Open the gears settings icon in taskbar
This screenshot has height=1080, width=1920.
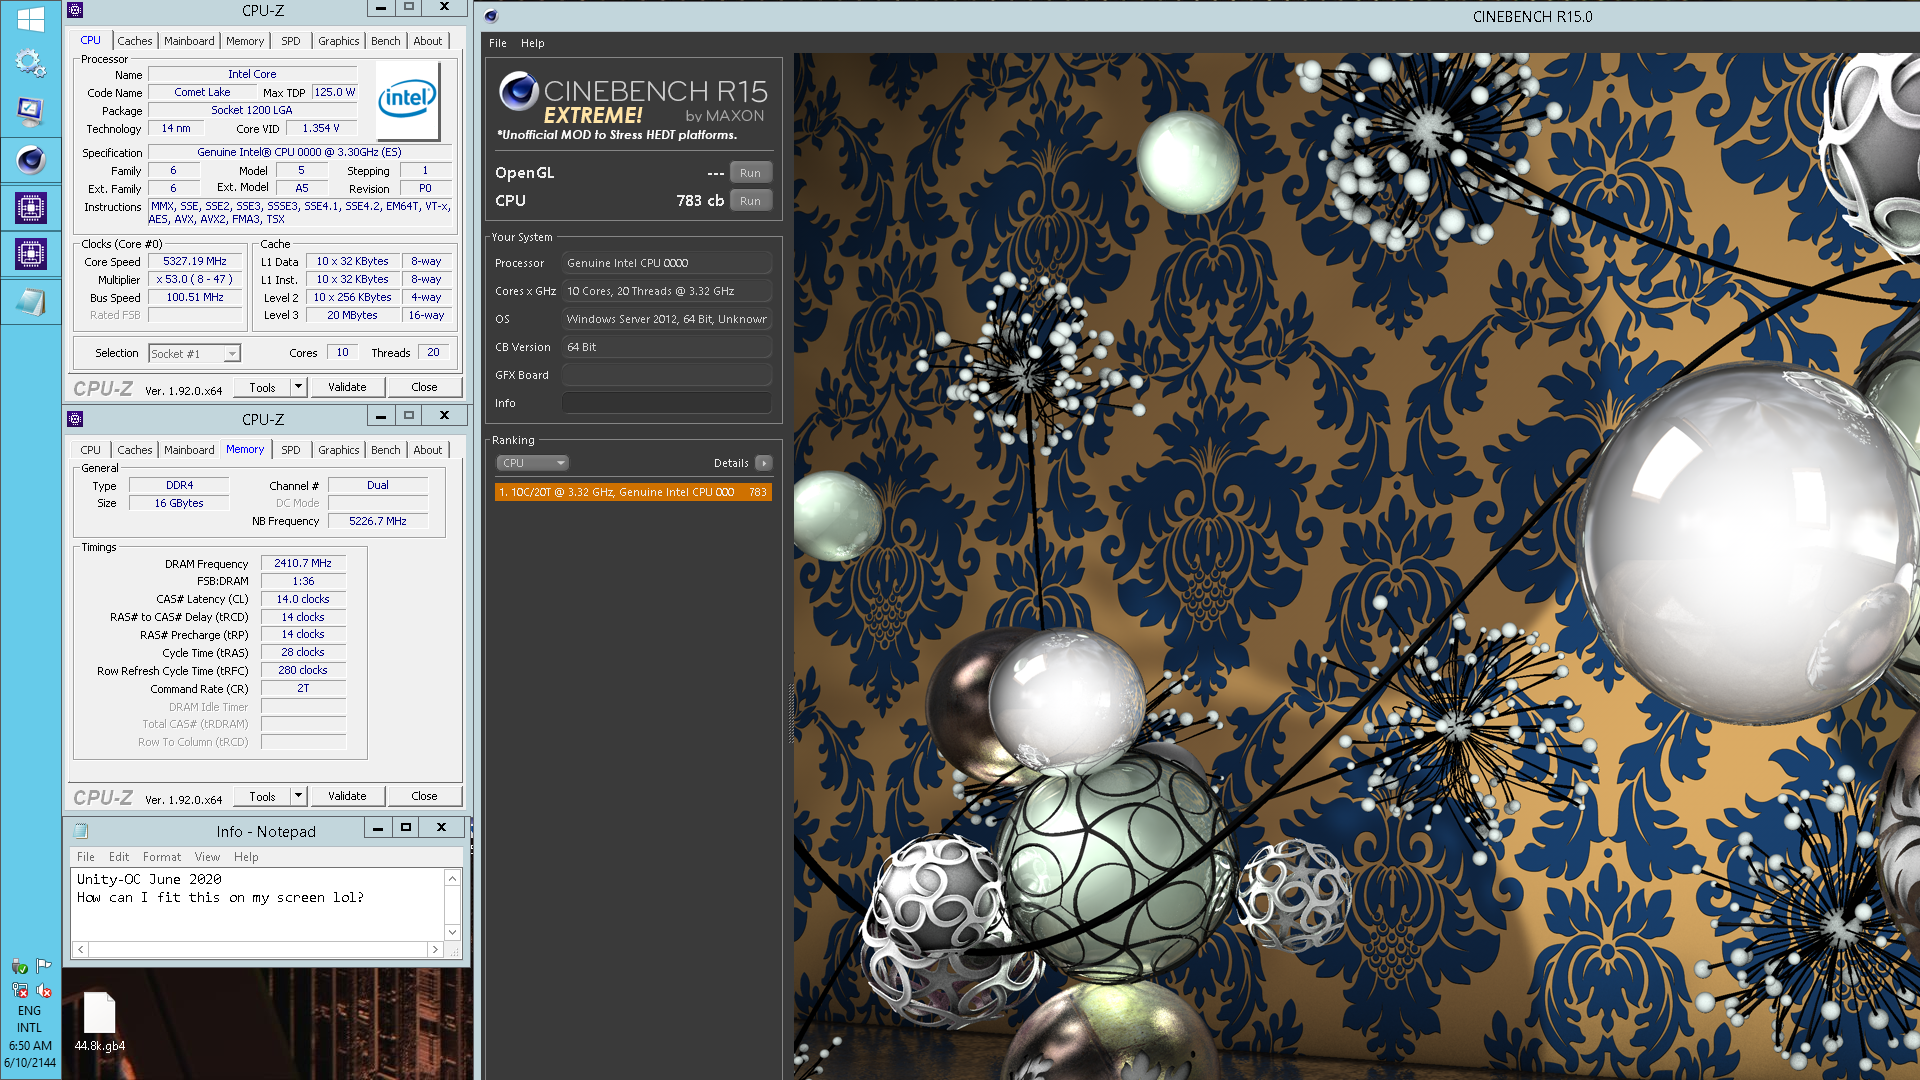click(30, 63)
